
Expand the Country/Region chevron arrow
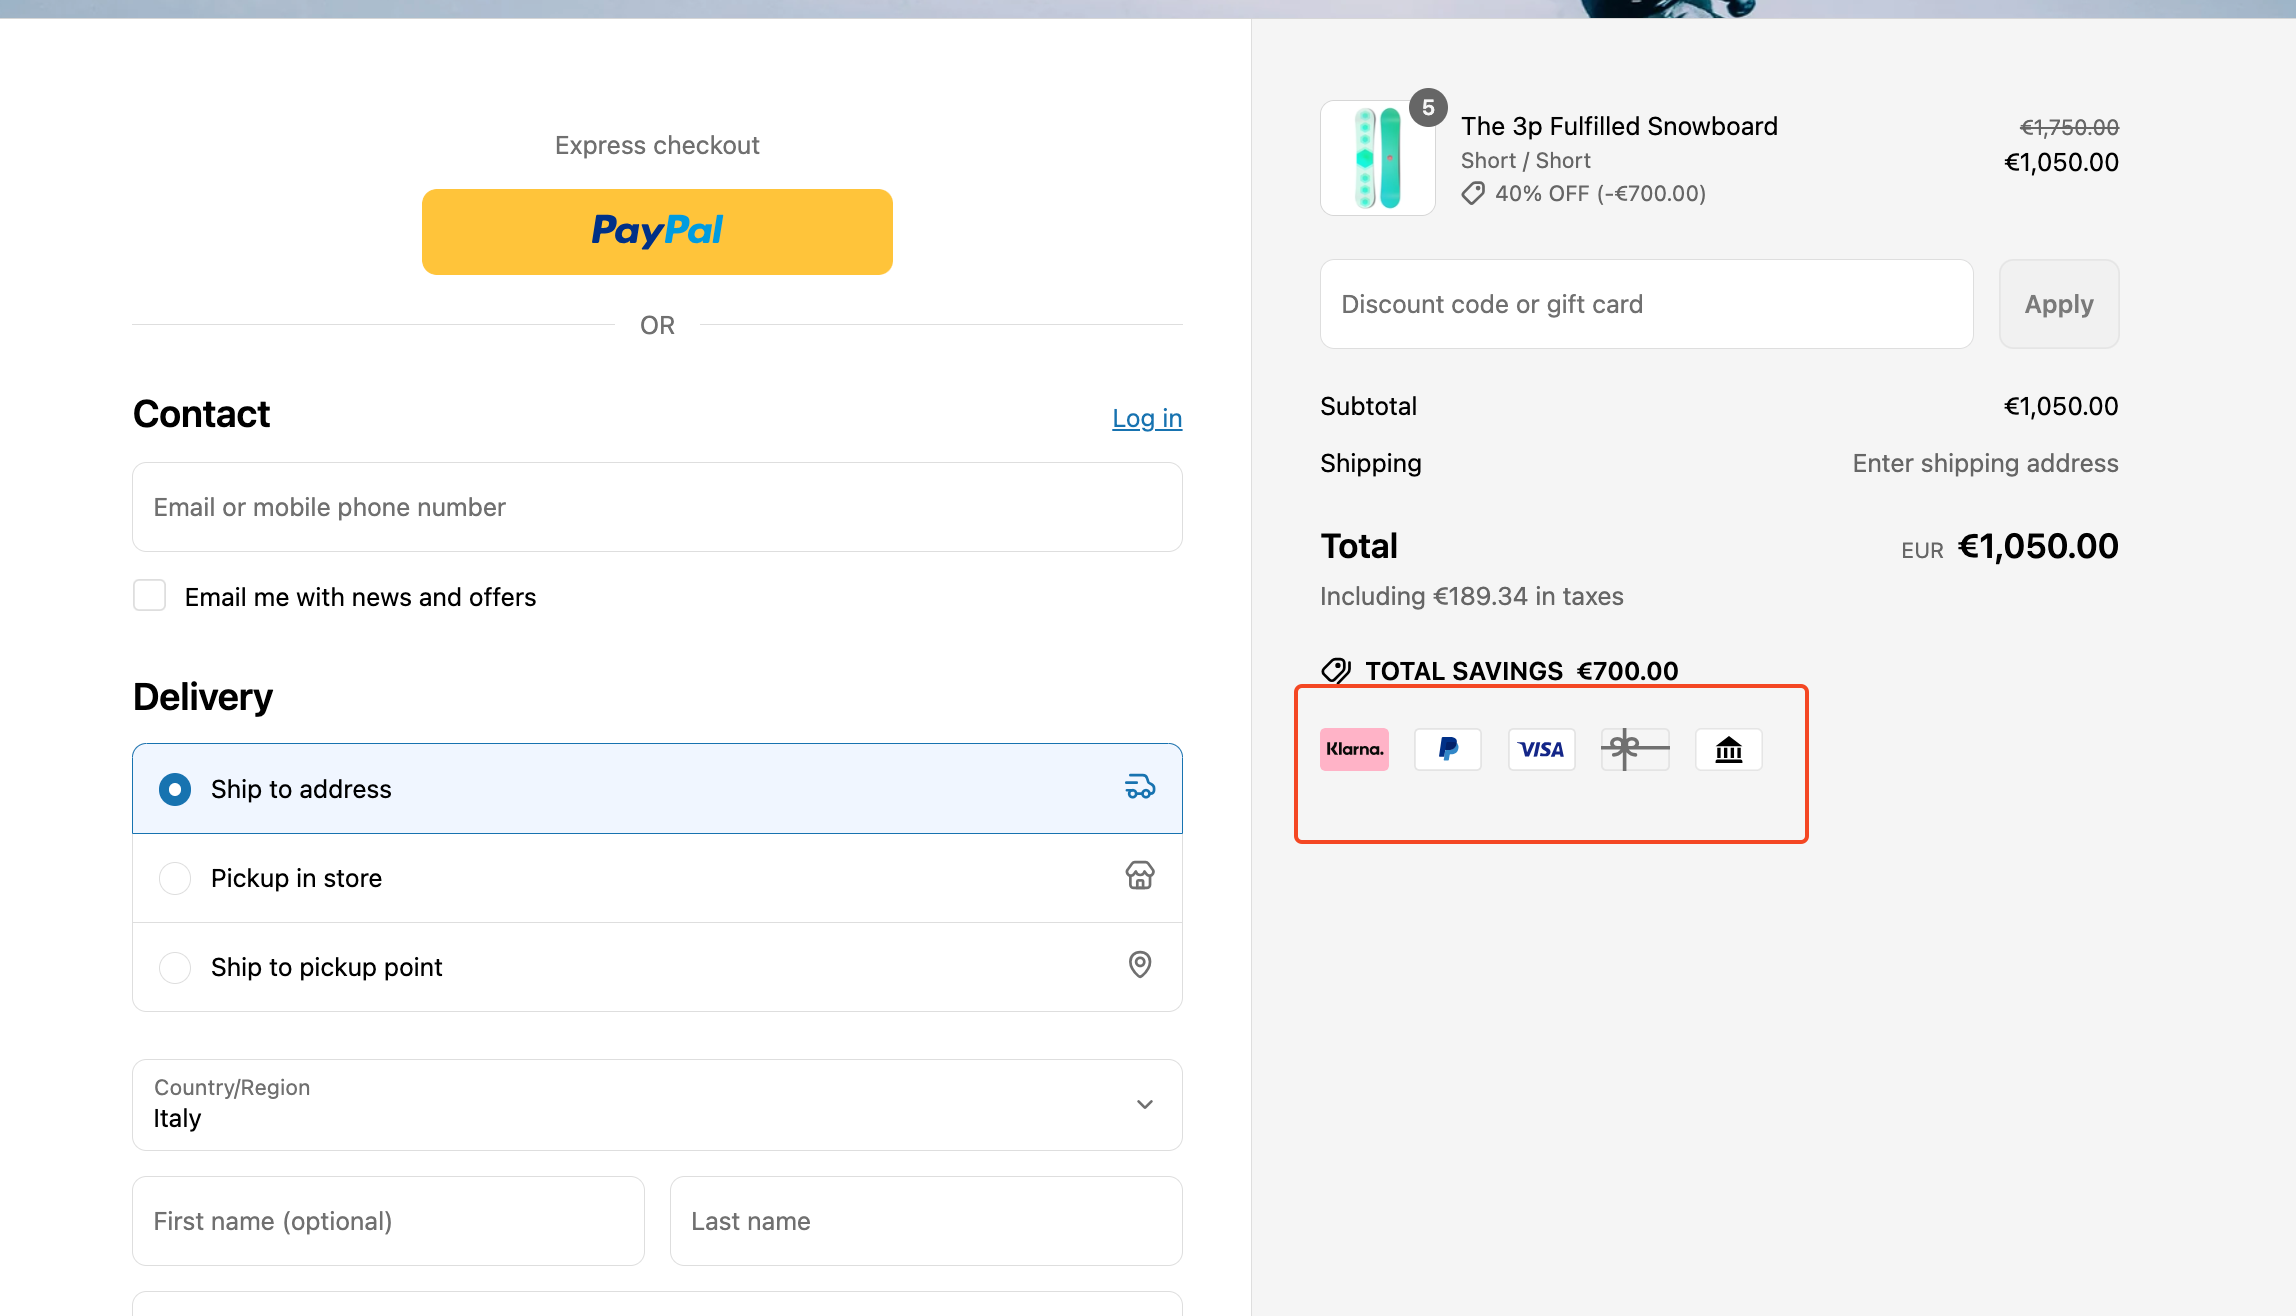1145,1105
